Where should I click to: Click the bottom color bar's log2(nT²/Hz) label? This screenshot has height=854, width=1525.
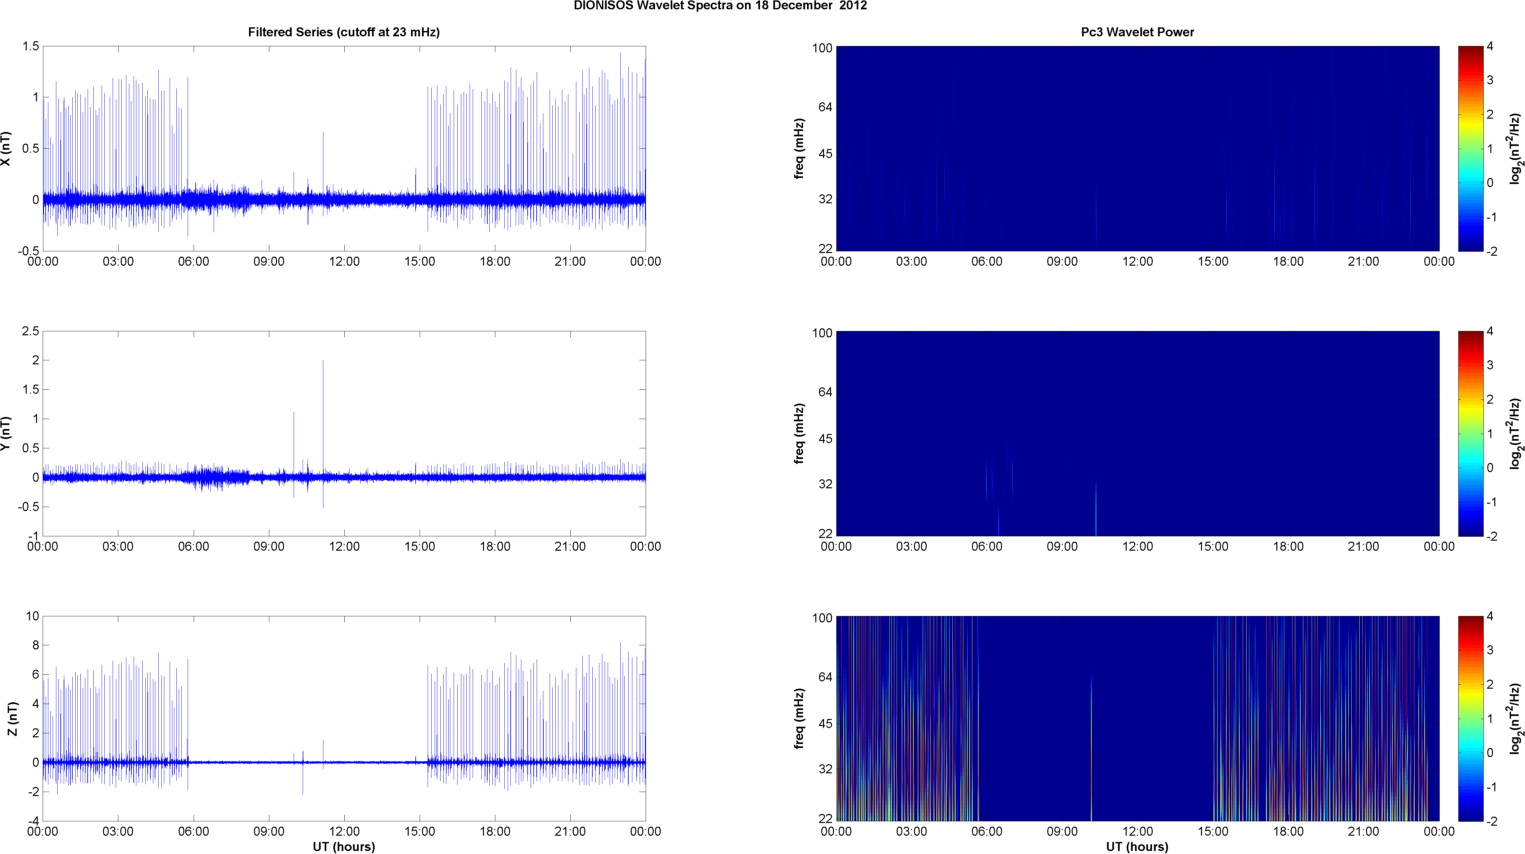pos(1516,719)
